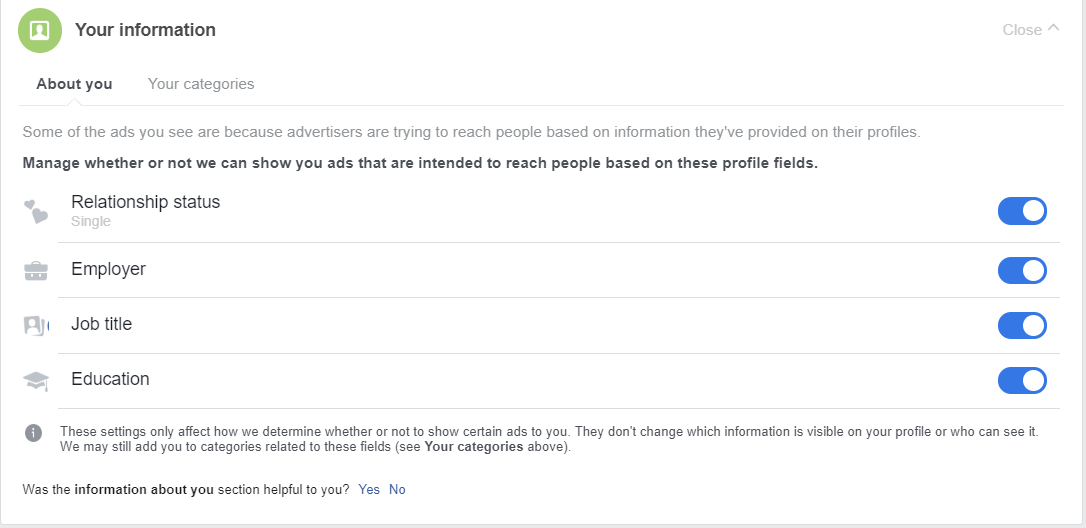Click the ID badge icon beside Job title
The width and height of the screenshot is (1086, 528).
[x=35, y=325]
